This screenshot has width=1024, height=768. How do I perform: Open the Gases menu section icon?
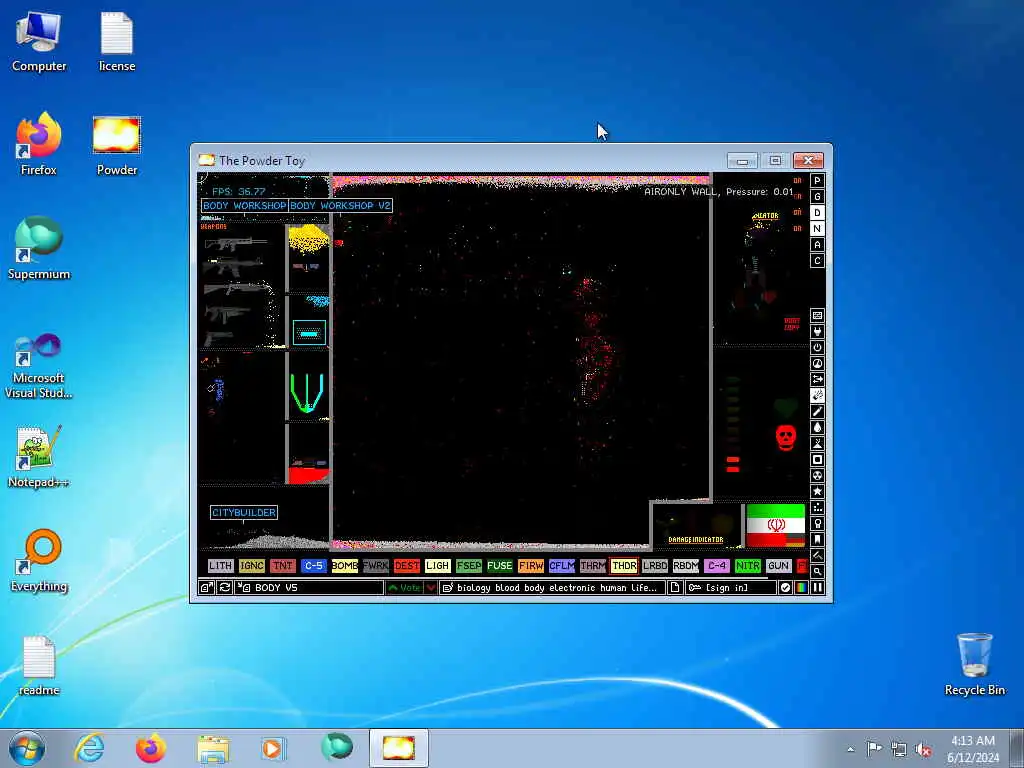point(817,411)
